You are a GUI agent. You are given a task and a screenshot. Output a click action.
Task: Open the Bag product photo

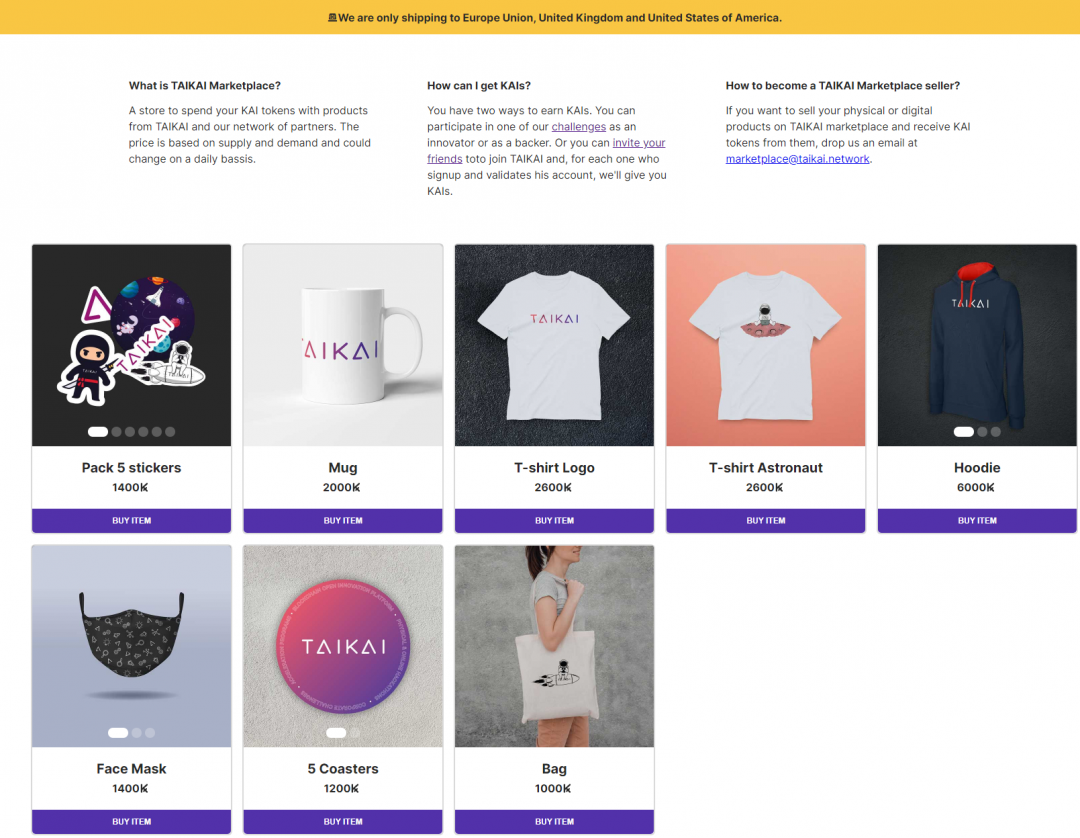coord(554,646)
